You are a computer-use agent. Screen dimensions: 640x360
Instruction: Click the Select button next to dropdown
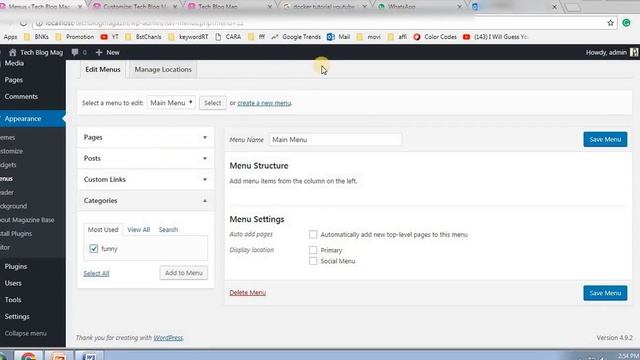[213, 103]
